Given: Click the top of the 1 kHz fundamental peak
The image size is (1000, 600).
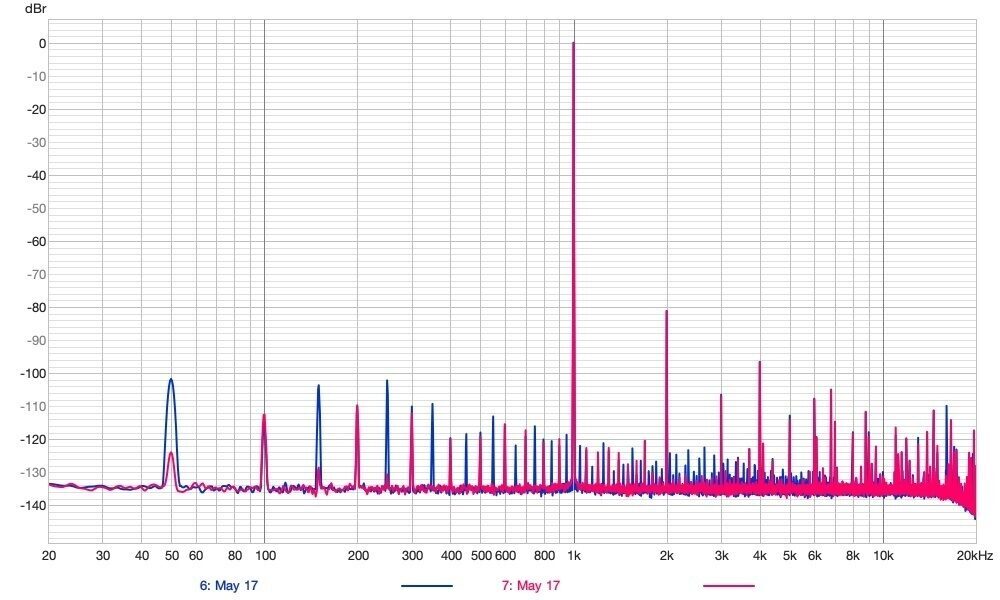Looking at the screenshot, I should pos(573,44).
